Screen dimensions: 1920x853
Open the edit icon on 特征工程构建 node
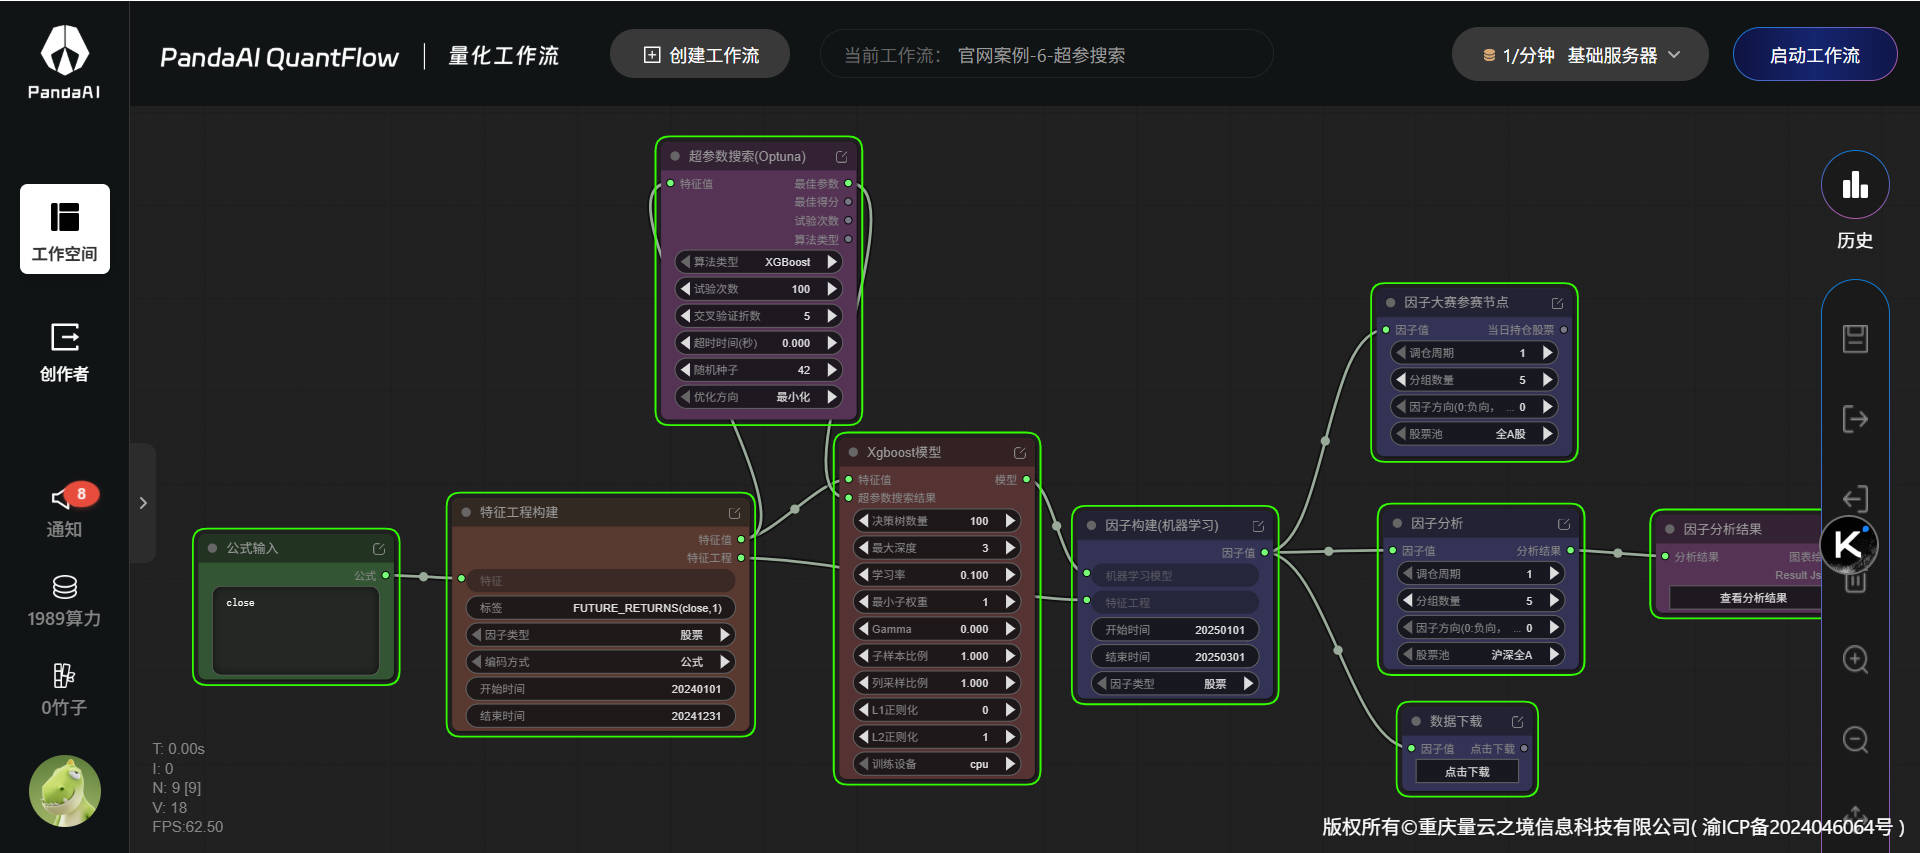tap(735, 513)
